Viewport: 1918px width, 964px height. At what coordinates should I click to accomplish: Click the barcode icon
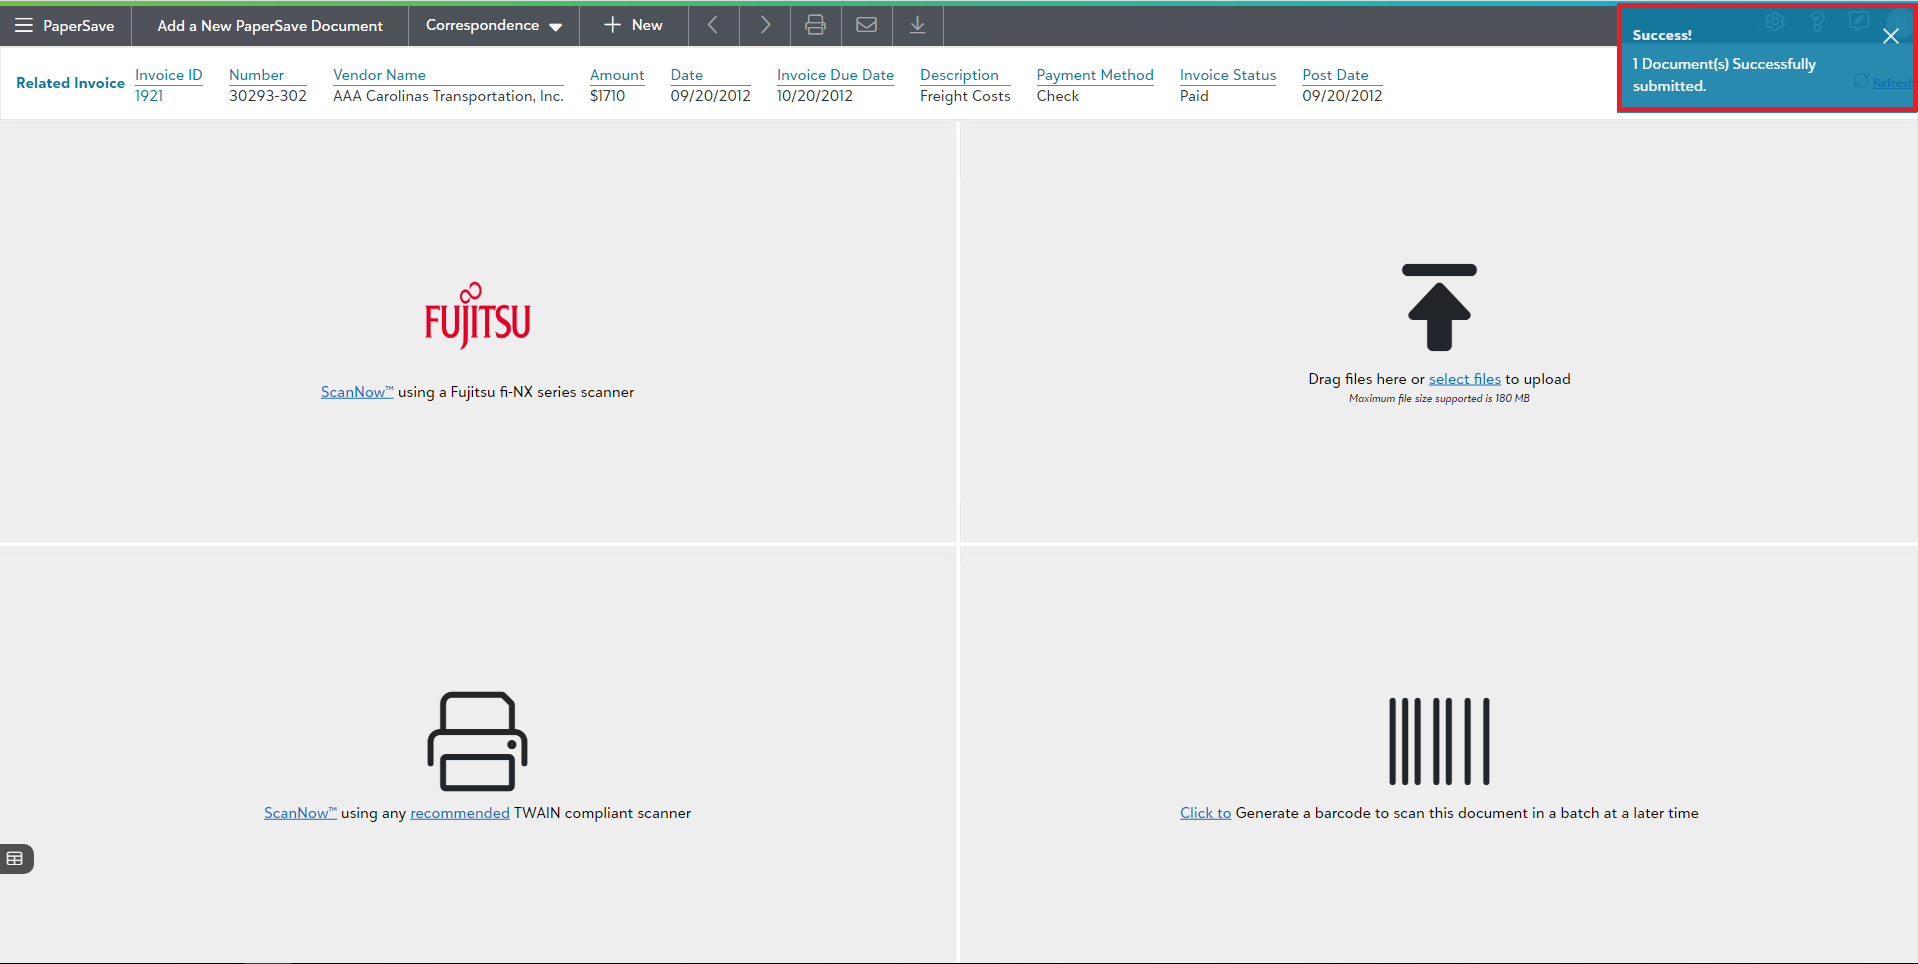[1439, 741]
